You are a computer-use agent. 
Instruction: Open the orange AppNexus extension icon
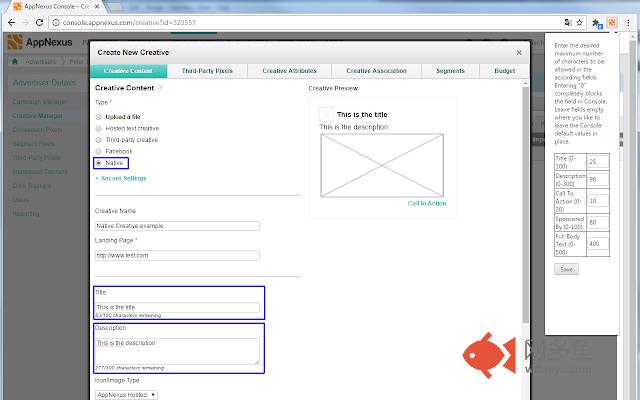611,22
